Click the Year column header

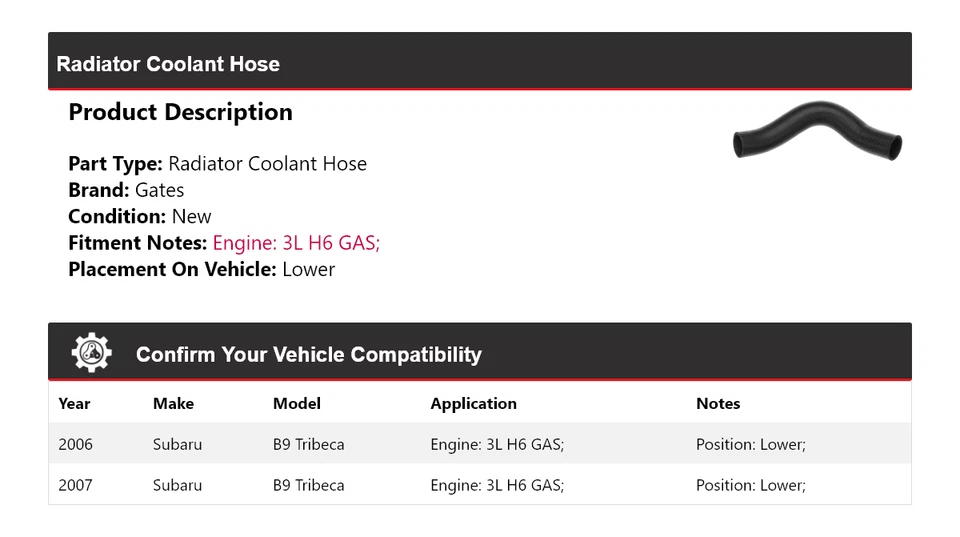74,404
